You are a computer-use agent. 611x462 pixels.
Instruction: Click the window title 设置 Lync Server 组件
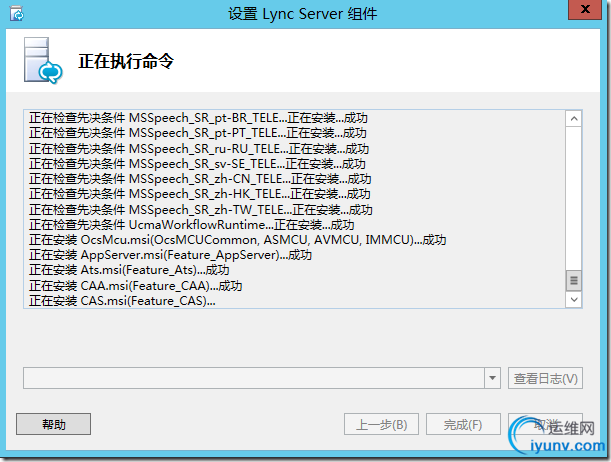pyautogui.click(x=302, y=14)
